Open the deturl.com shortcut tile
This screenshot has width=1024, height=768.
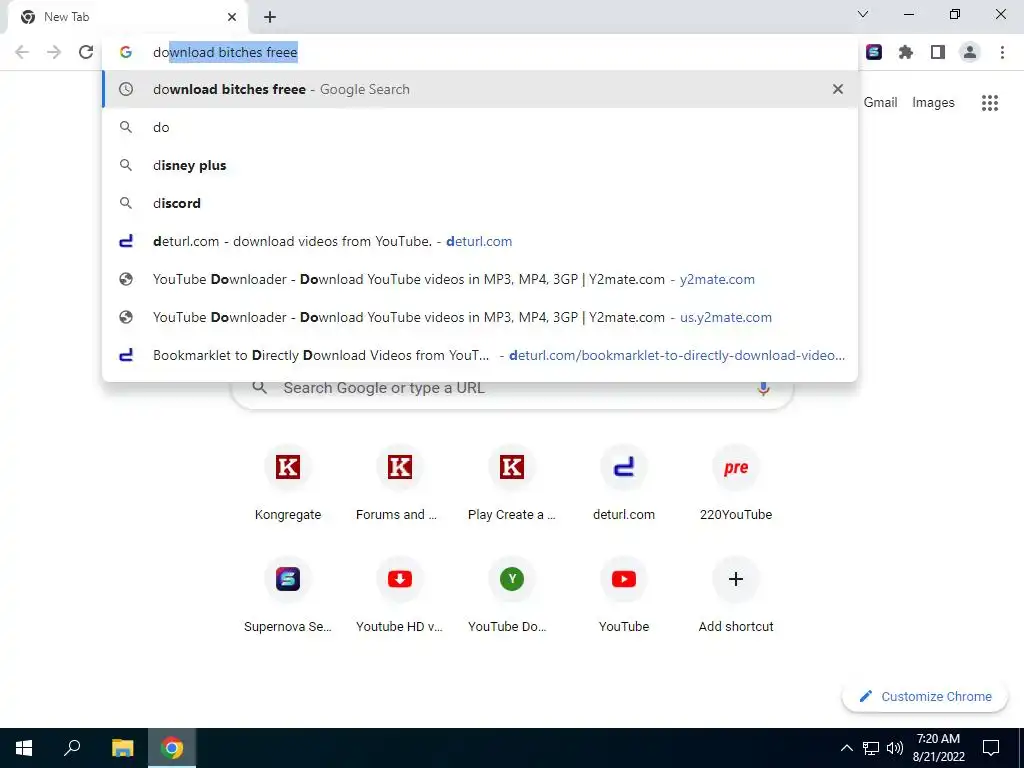[624, 485]
